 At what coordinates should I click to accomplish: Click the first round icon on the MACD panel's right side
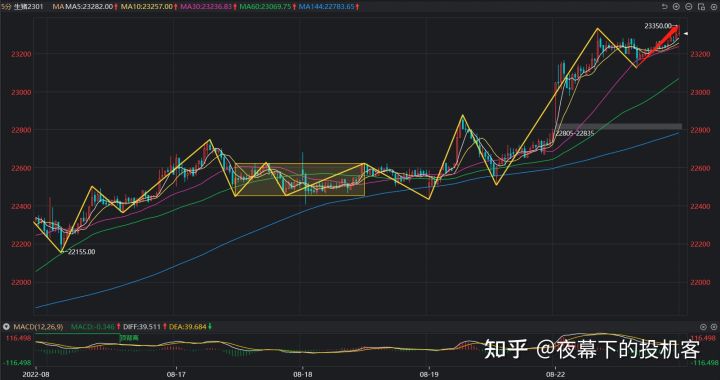[703, 327]
